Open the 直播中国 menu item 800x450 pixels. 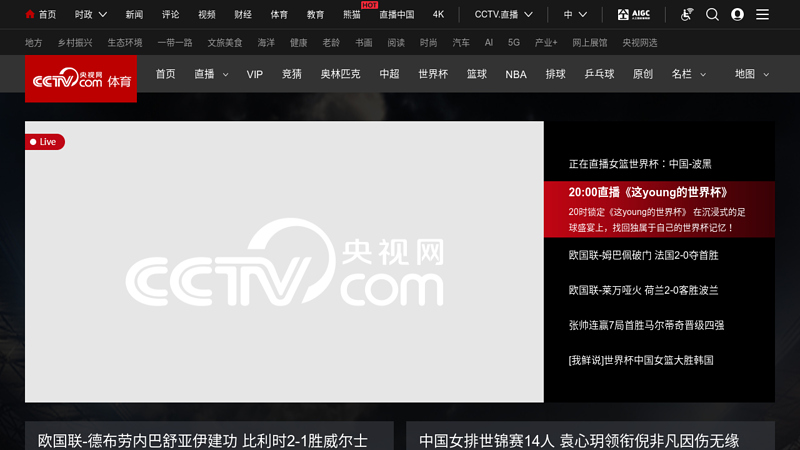[x=396, y=15]
